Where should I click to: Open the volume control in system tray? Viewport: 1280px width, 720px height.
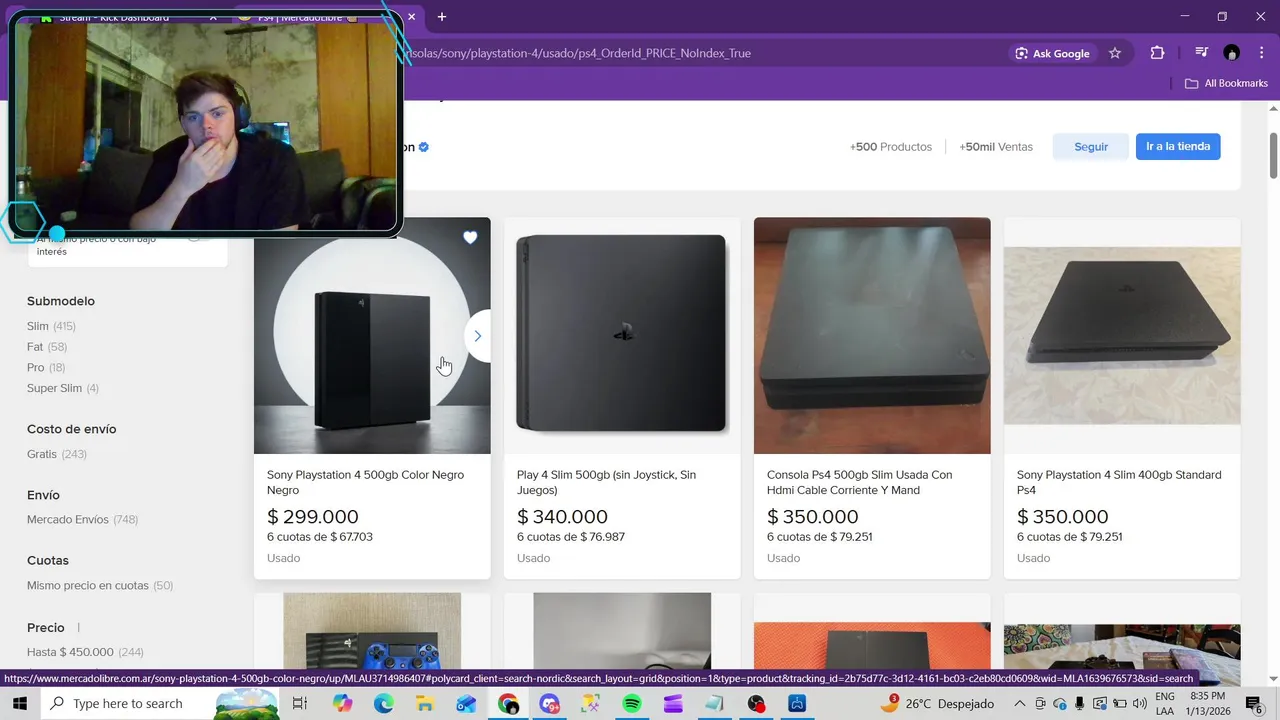(1139, 704)
